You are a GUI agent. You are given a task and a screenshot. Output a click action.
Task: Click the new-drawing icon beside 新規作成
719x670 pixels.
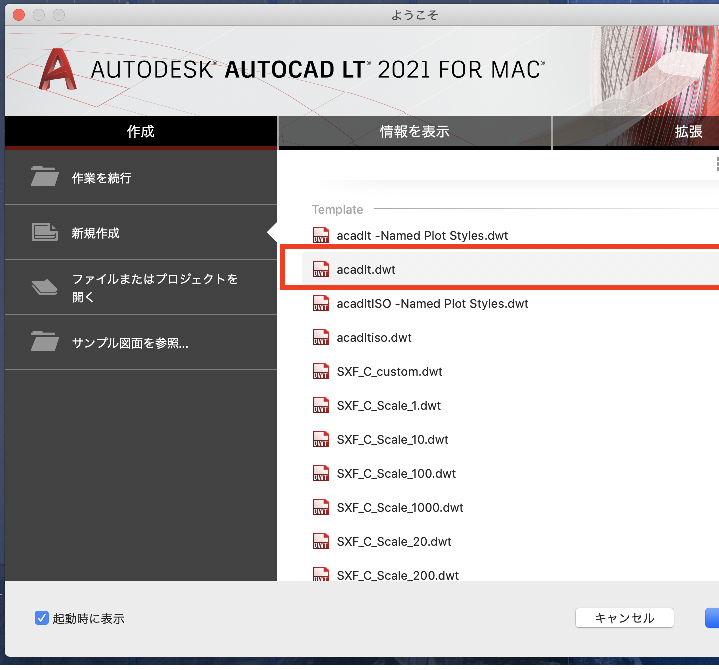click(x=44, y=232)
